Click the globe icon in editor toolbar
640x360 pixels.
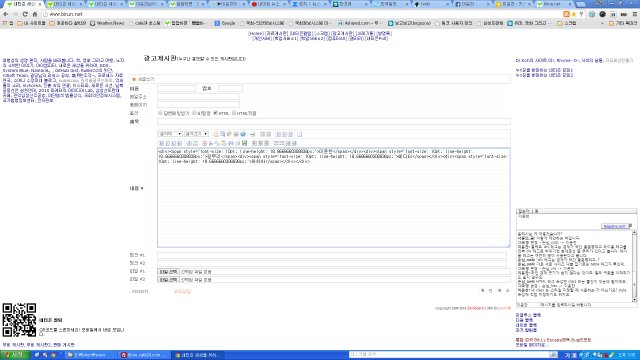pyautogui.click(x=243, y=134)
